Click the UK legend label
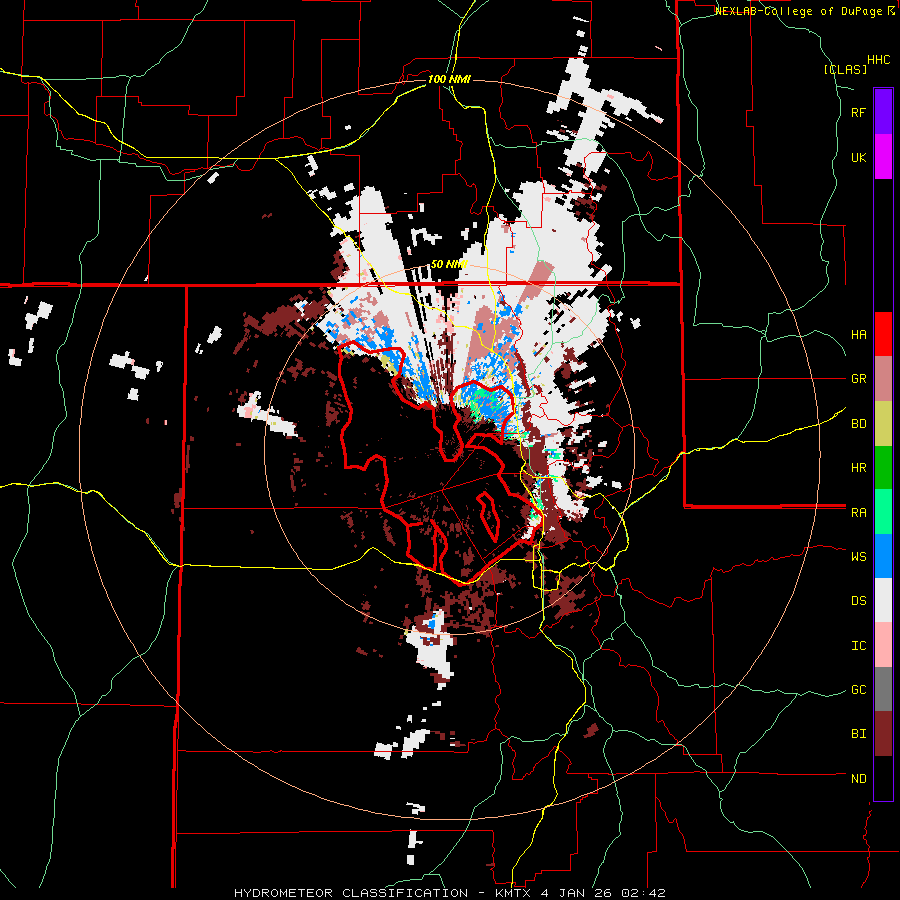Screen dimensions: 900x900 click(858, 157)
